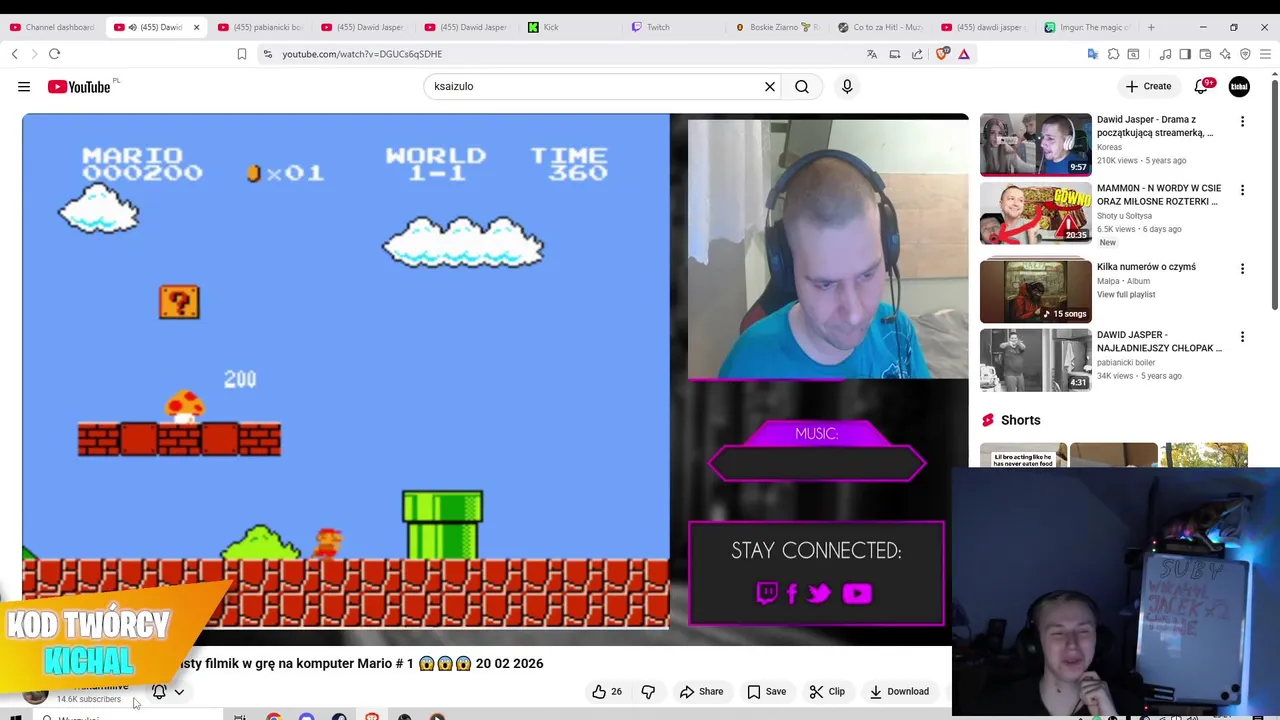Click the browser address bar URL
The image size is (1280, 720).
coord(362,54)
